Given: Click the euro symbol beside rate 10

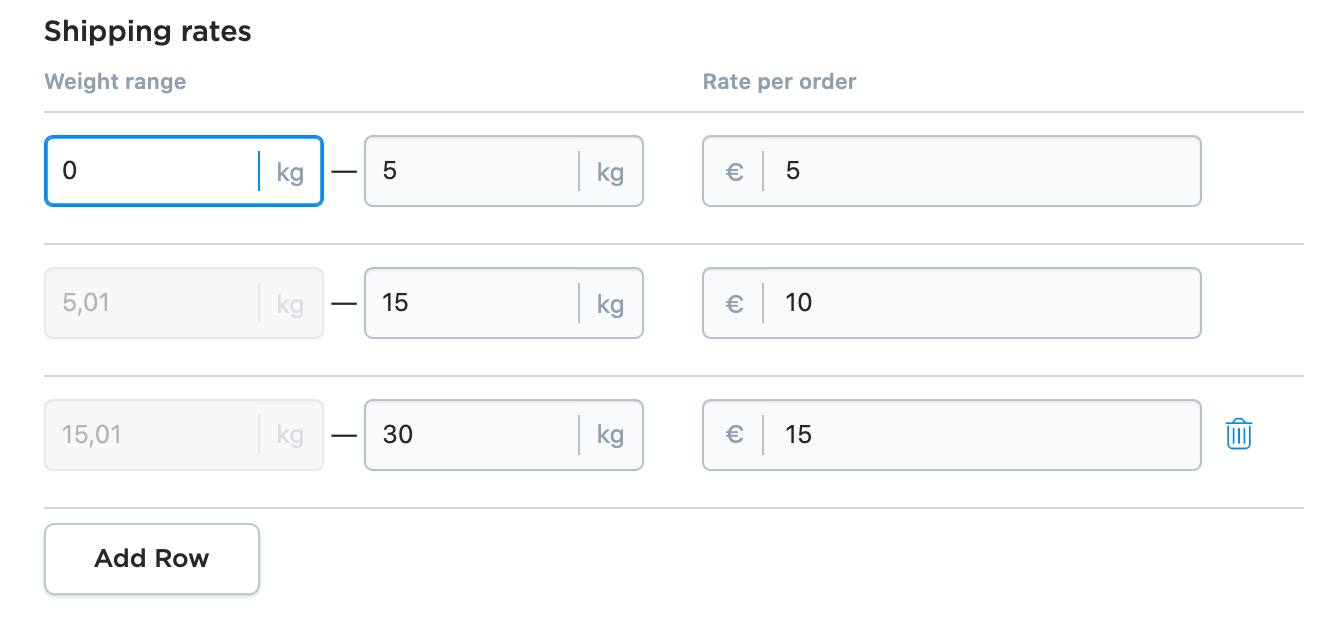Looking at the screenshot, I should (734, 303).
